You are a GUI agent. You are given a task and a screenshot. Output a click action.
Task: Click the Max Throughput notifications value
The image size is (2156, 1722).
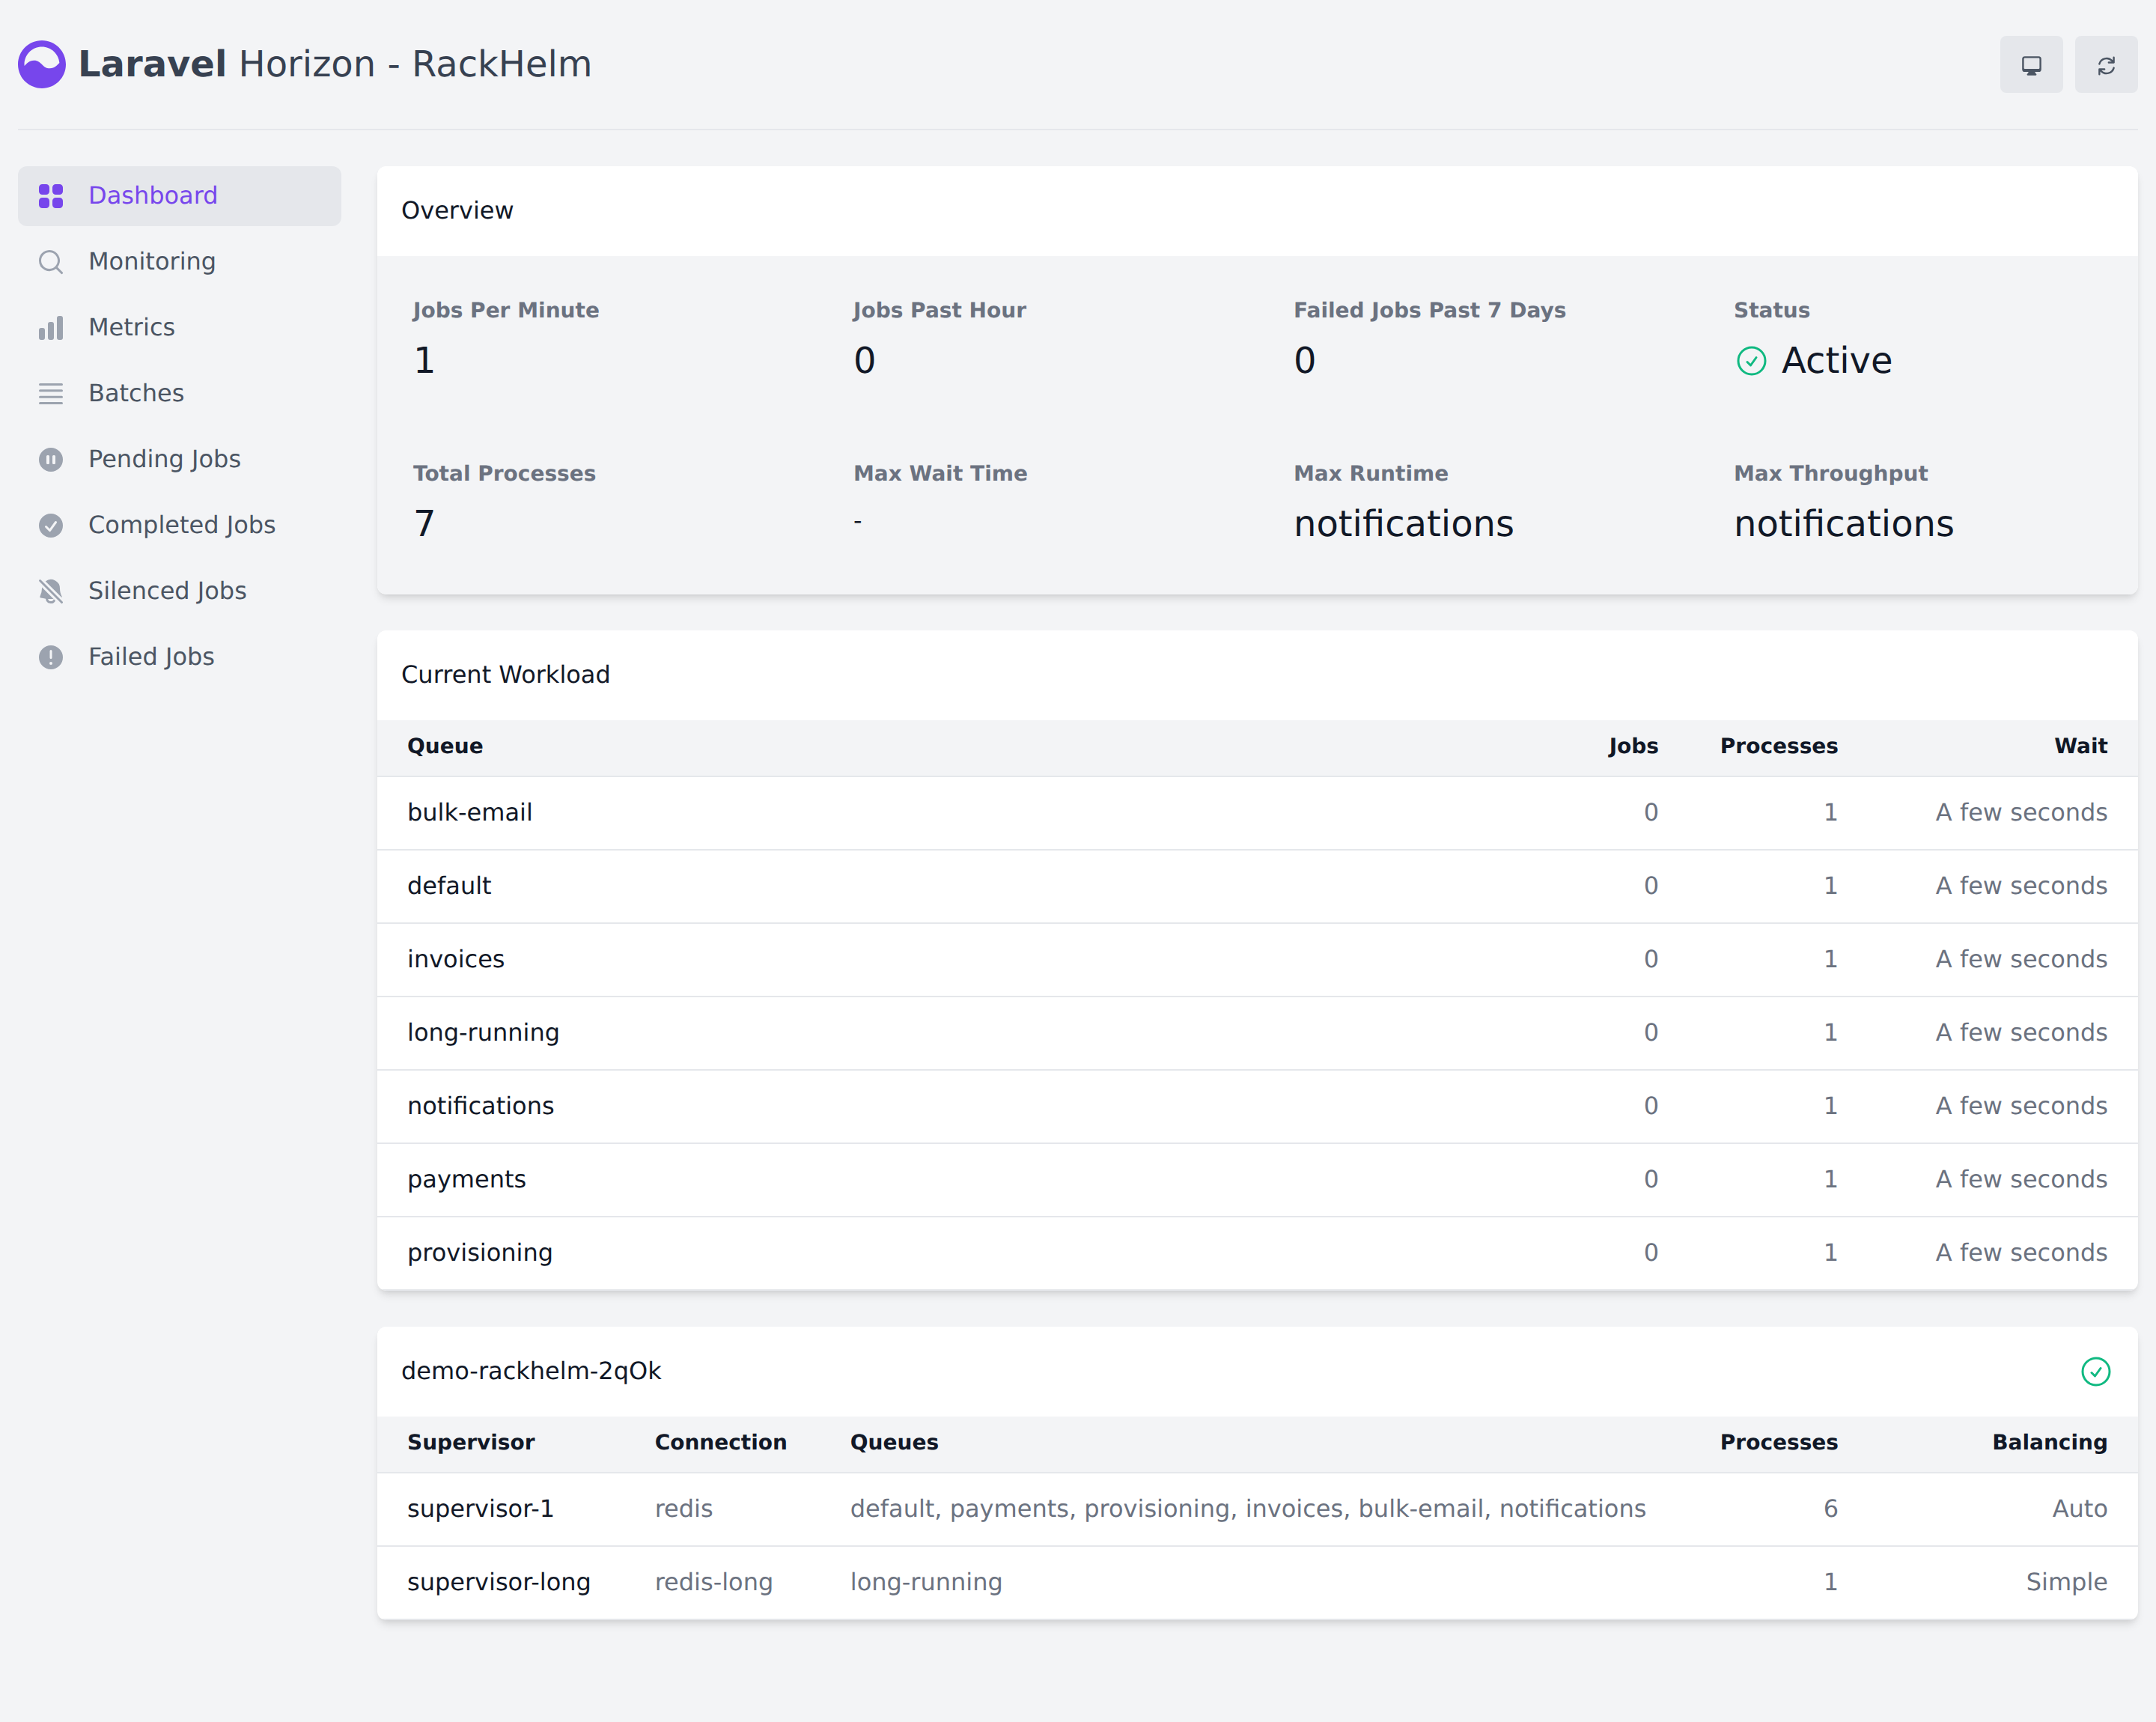tap(1843, 524)
